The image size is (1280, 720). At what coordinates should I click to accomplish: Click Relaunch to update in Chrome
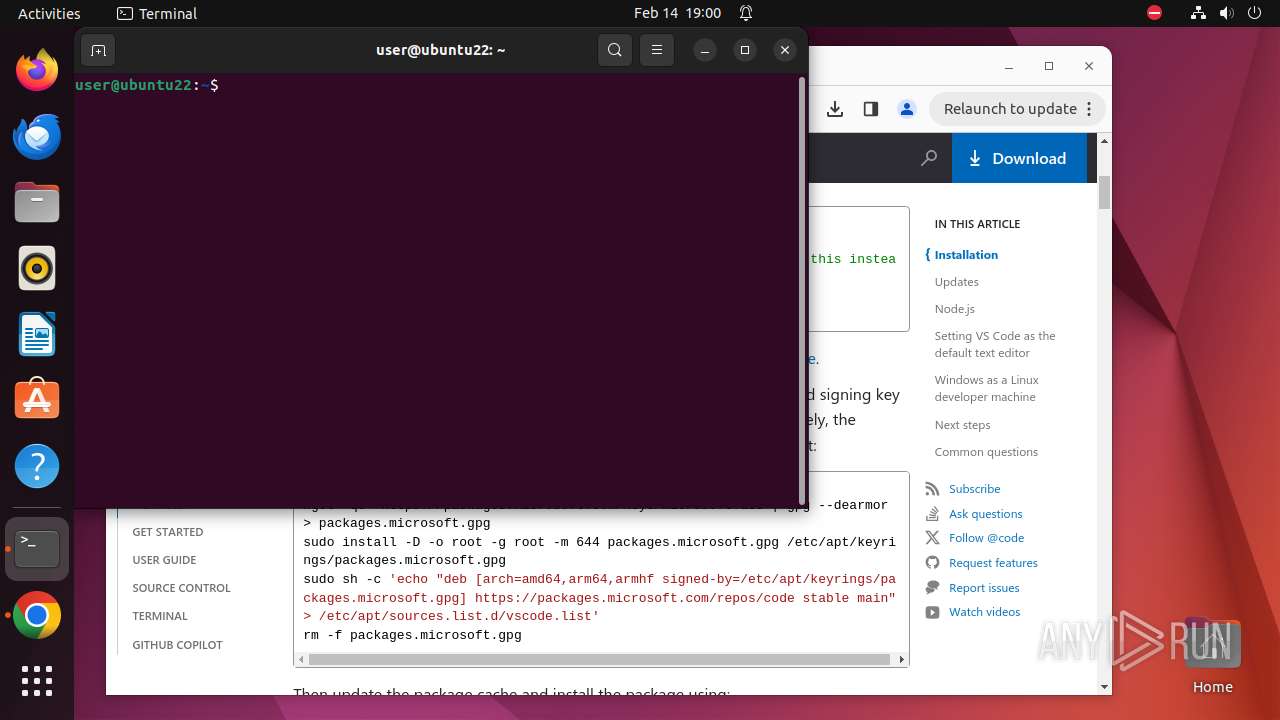1010,109
